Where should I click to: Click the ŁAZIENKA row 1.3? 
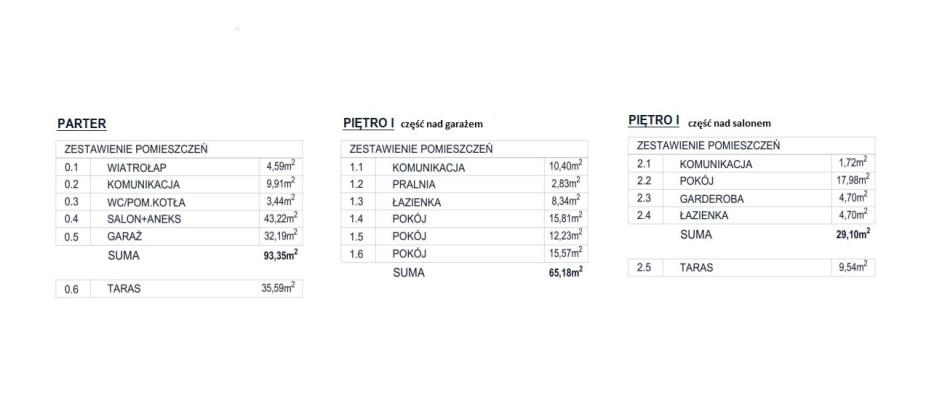click(x=464, y=202)
